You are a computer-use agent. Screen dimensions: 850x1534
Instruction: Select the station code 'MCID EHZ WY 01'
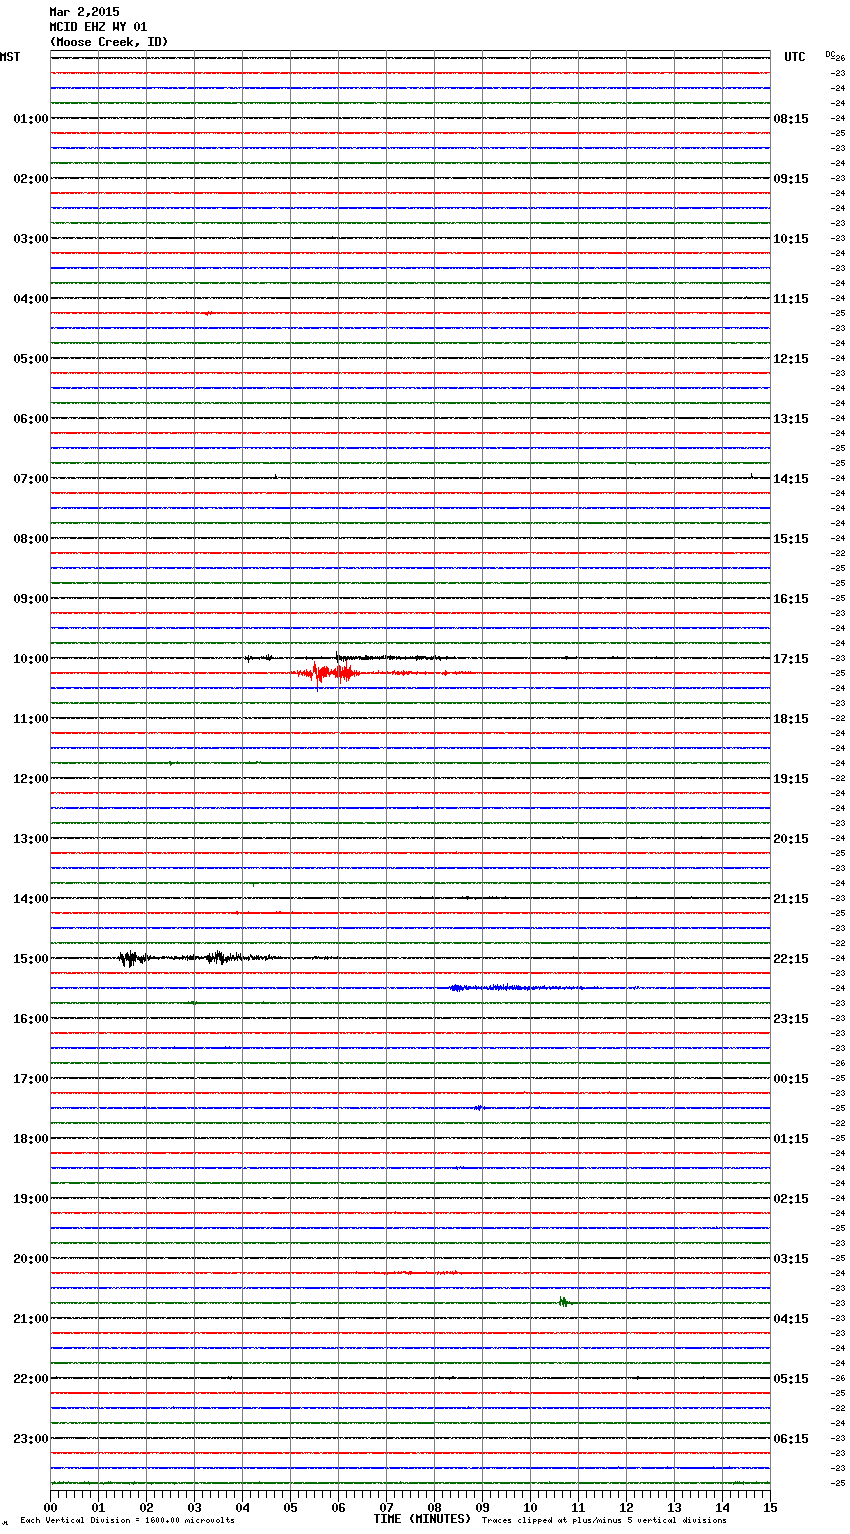98,27
